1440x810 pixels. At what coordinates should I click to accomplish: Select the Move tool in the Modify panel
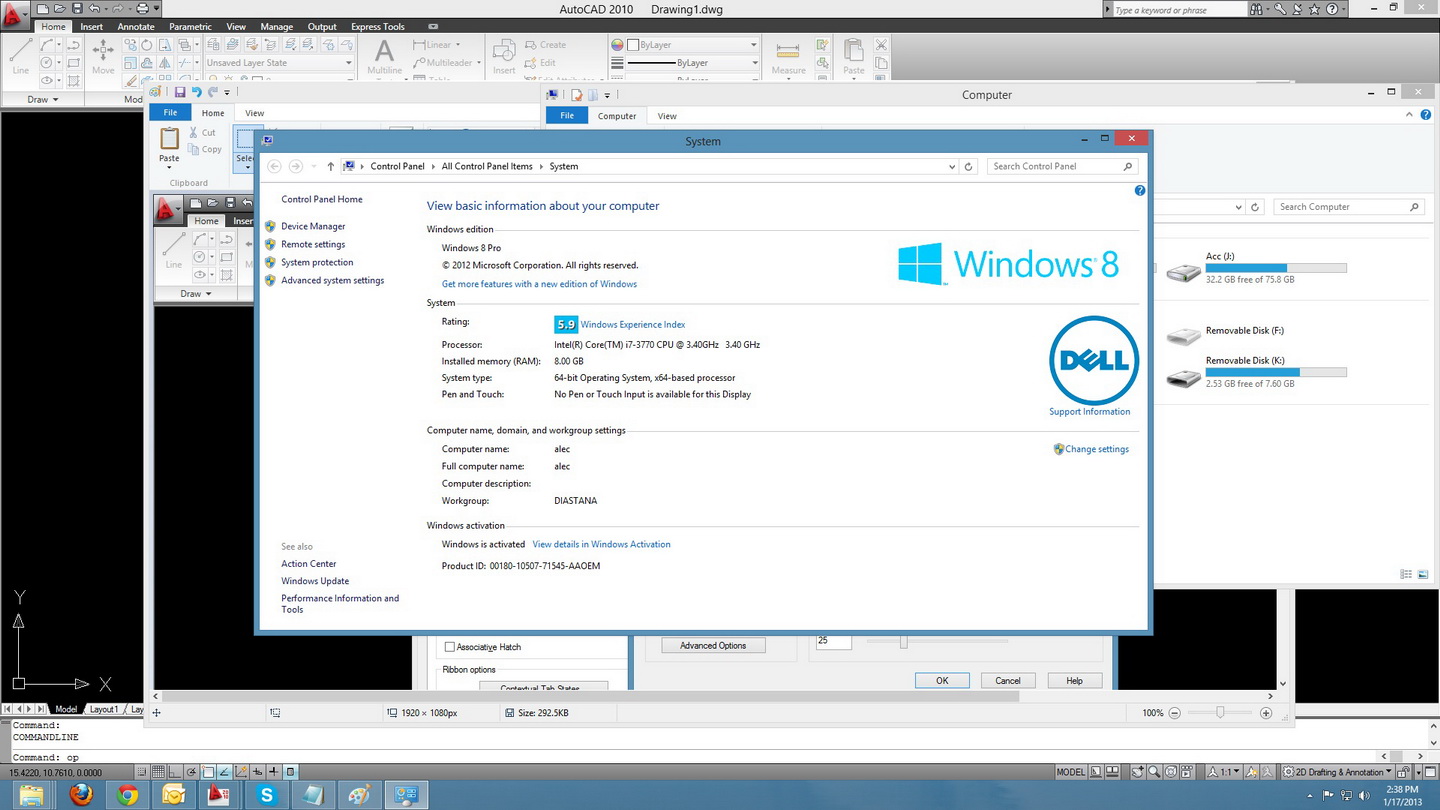pyautogui.click(x=103, y=58)
